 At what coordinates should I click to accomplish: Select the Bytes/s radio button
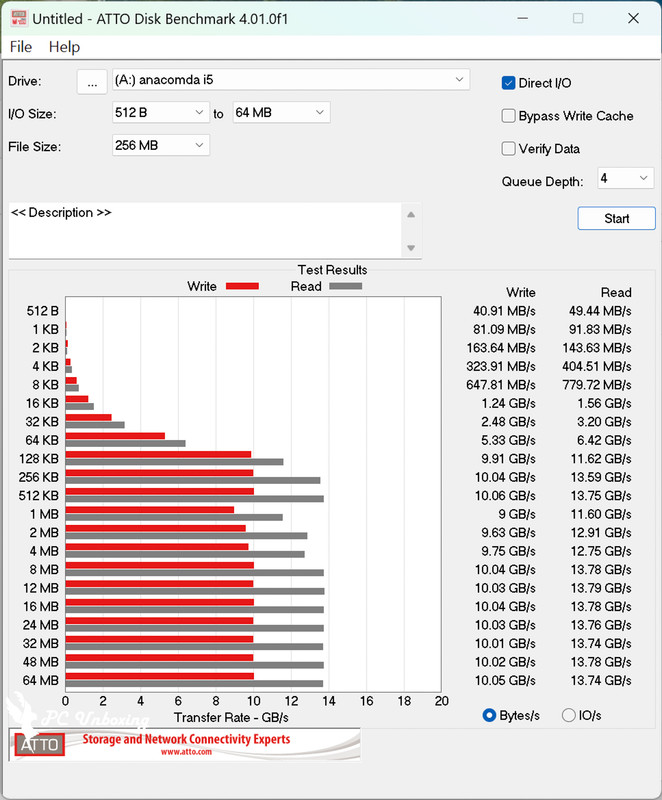(489, 715)
